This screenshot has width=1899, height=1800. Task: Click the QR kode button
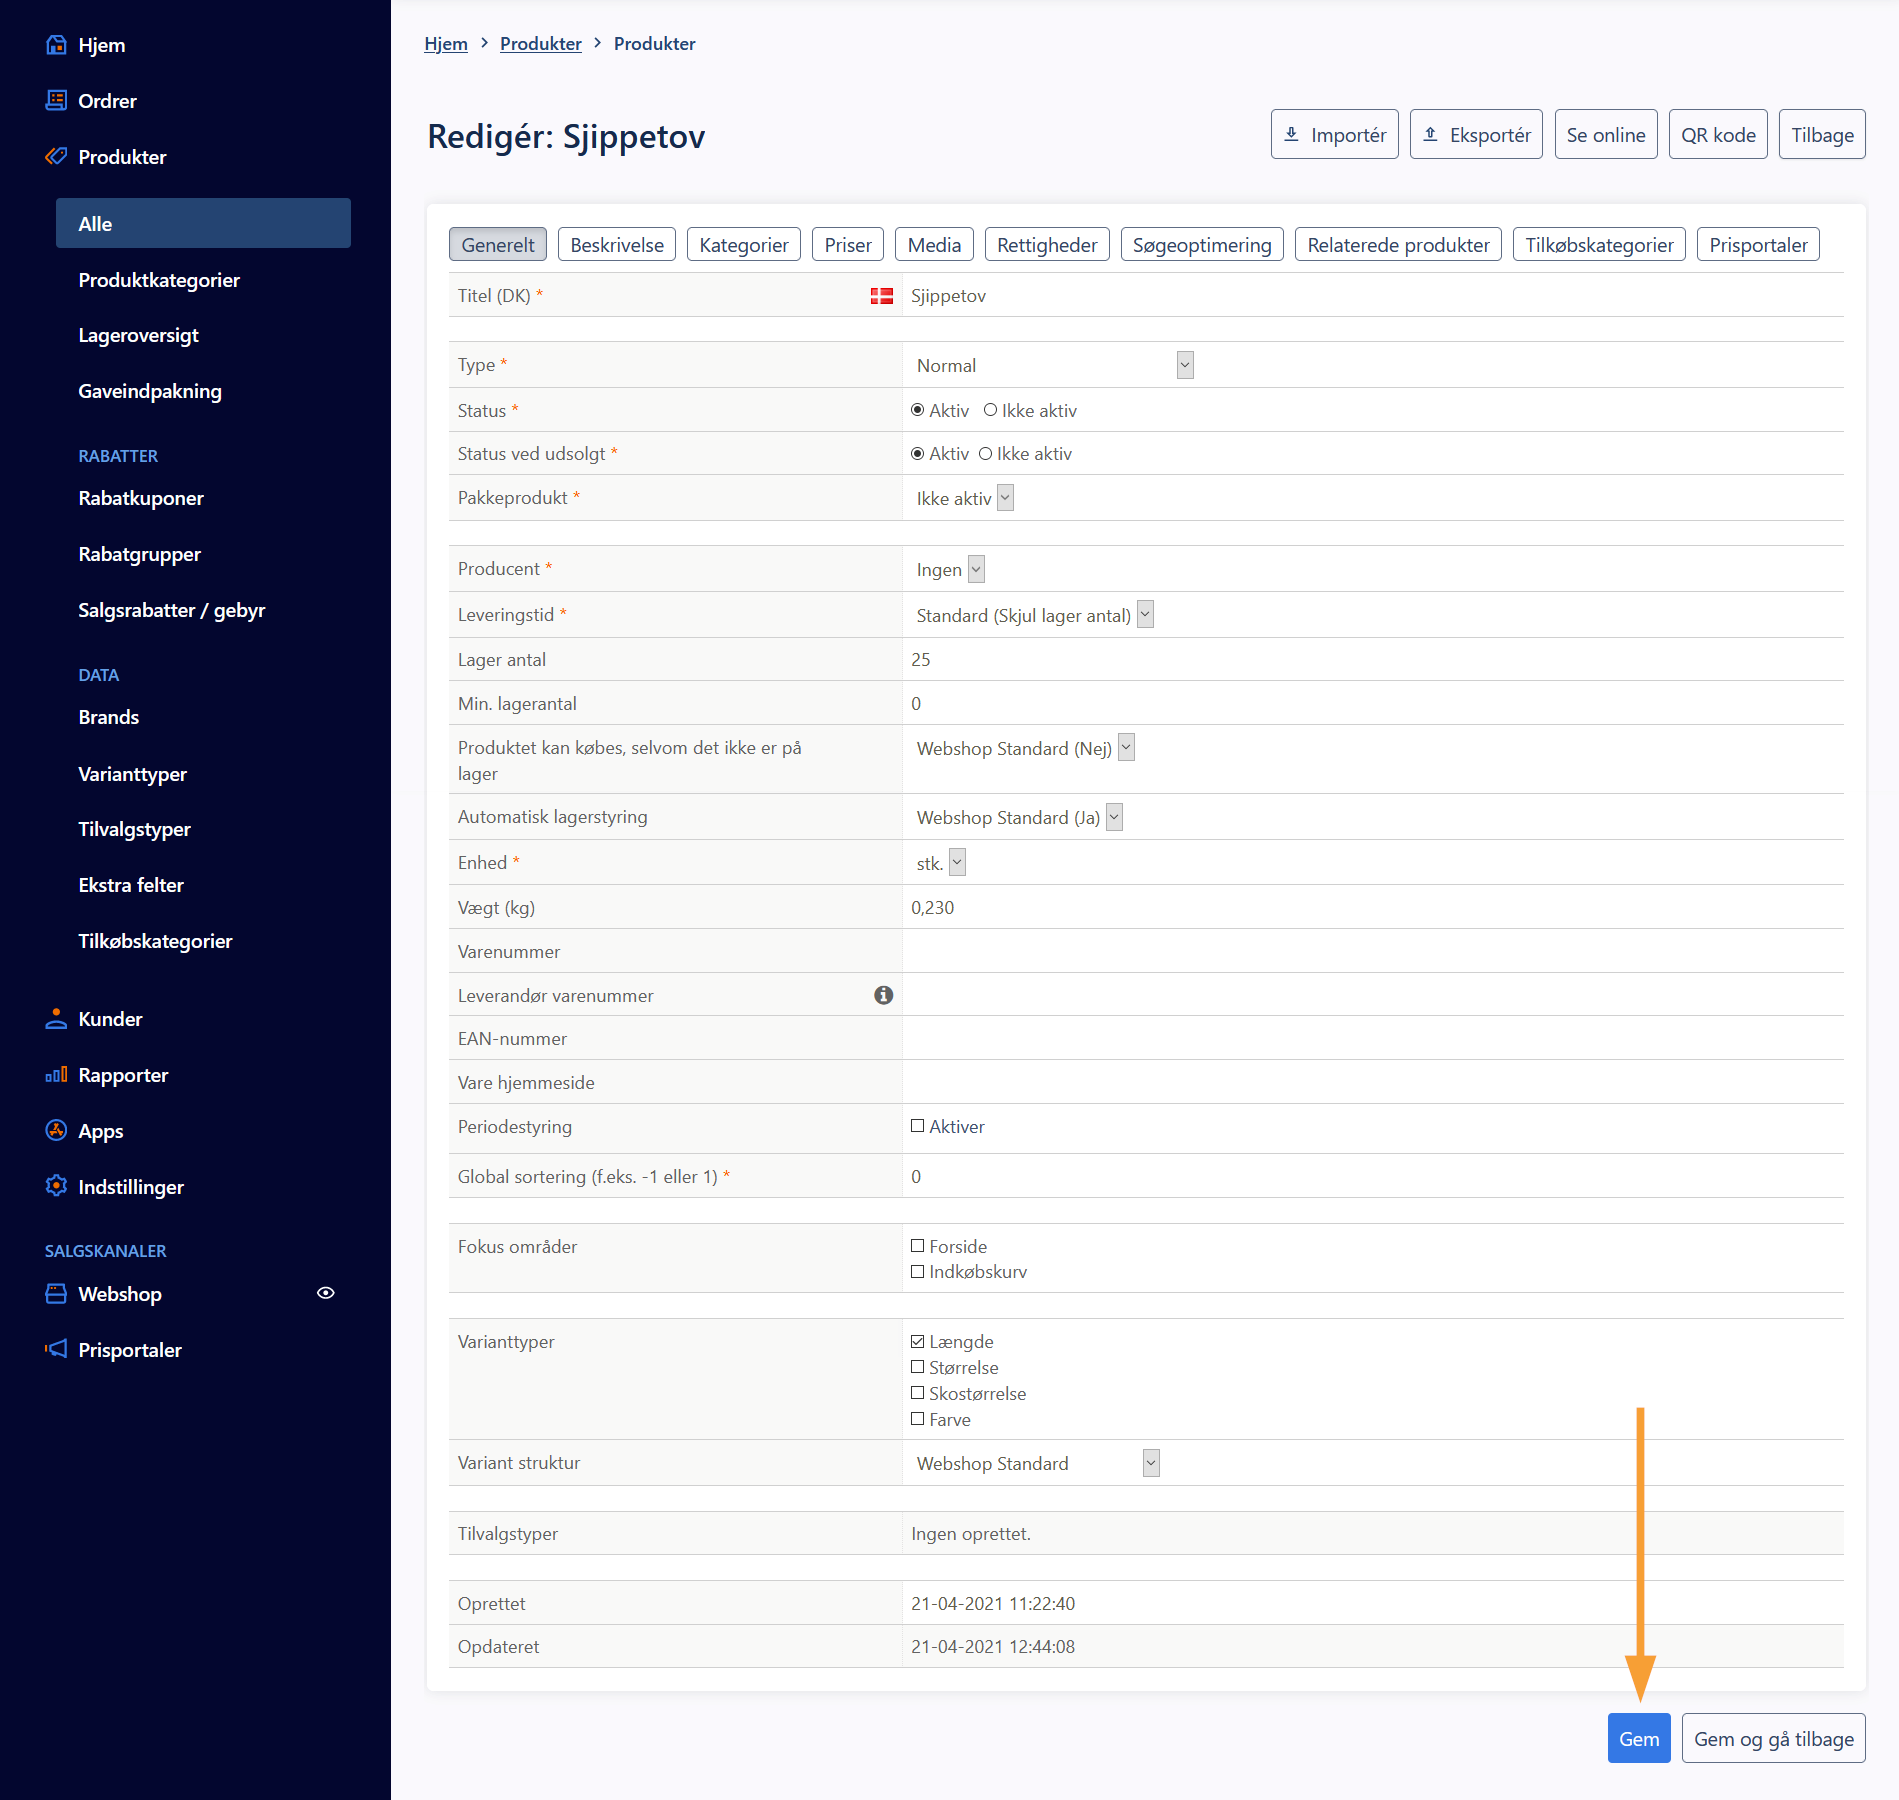pyautogui.click(x=1717, y=135)
